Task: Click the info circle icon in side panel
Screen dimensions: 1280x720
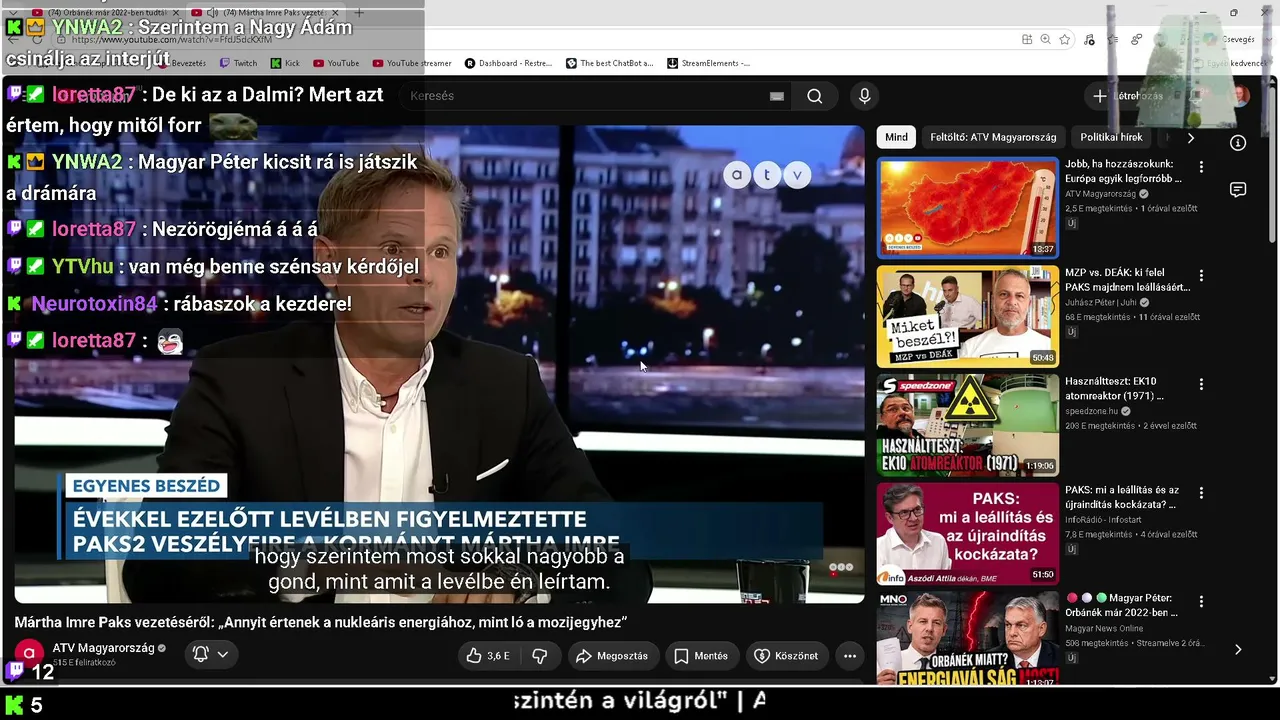Action: 1238,143
